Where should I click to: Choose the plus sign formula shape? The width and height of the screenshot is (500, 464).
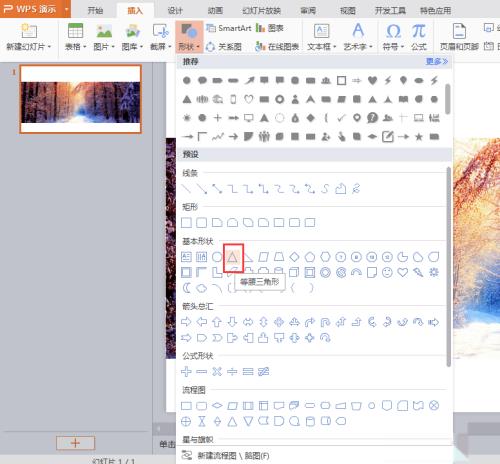(x=186, y=371)
